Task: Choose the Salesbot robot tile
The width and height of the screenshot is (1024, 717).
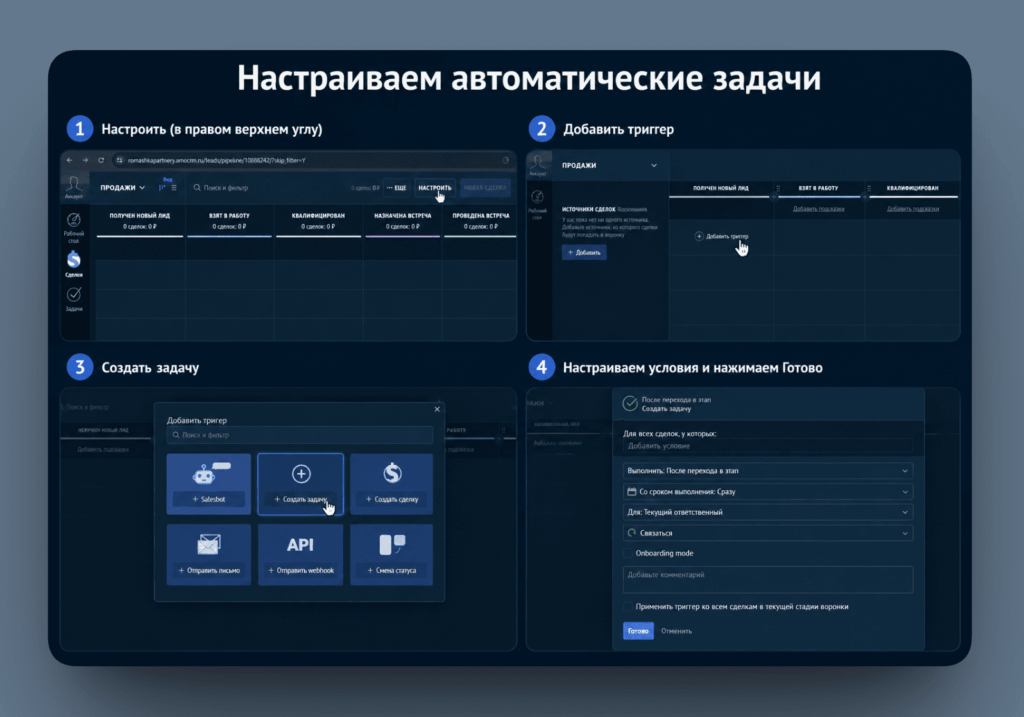Action: point(208,483)
